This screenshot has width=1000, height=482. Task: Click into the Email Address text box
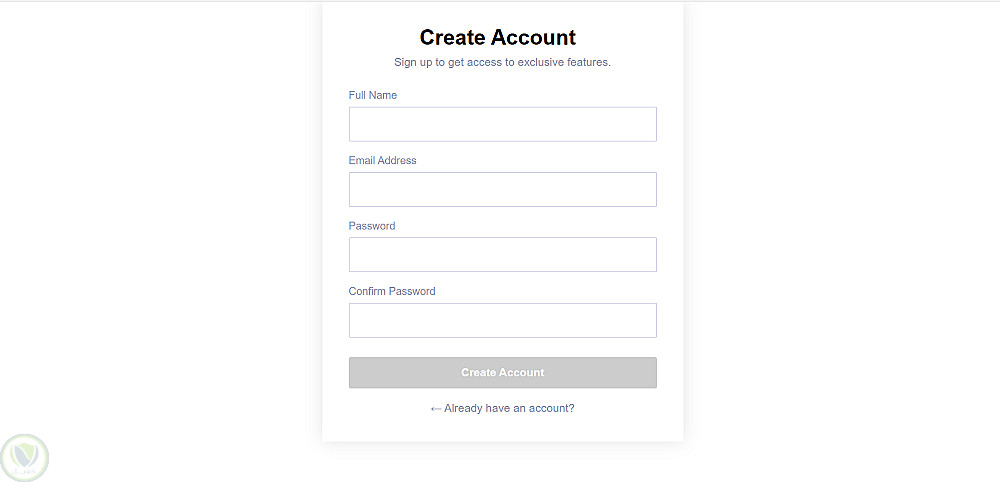click(x=502, y=189)
